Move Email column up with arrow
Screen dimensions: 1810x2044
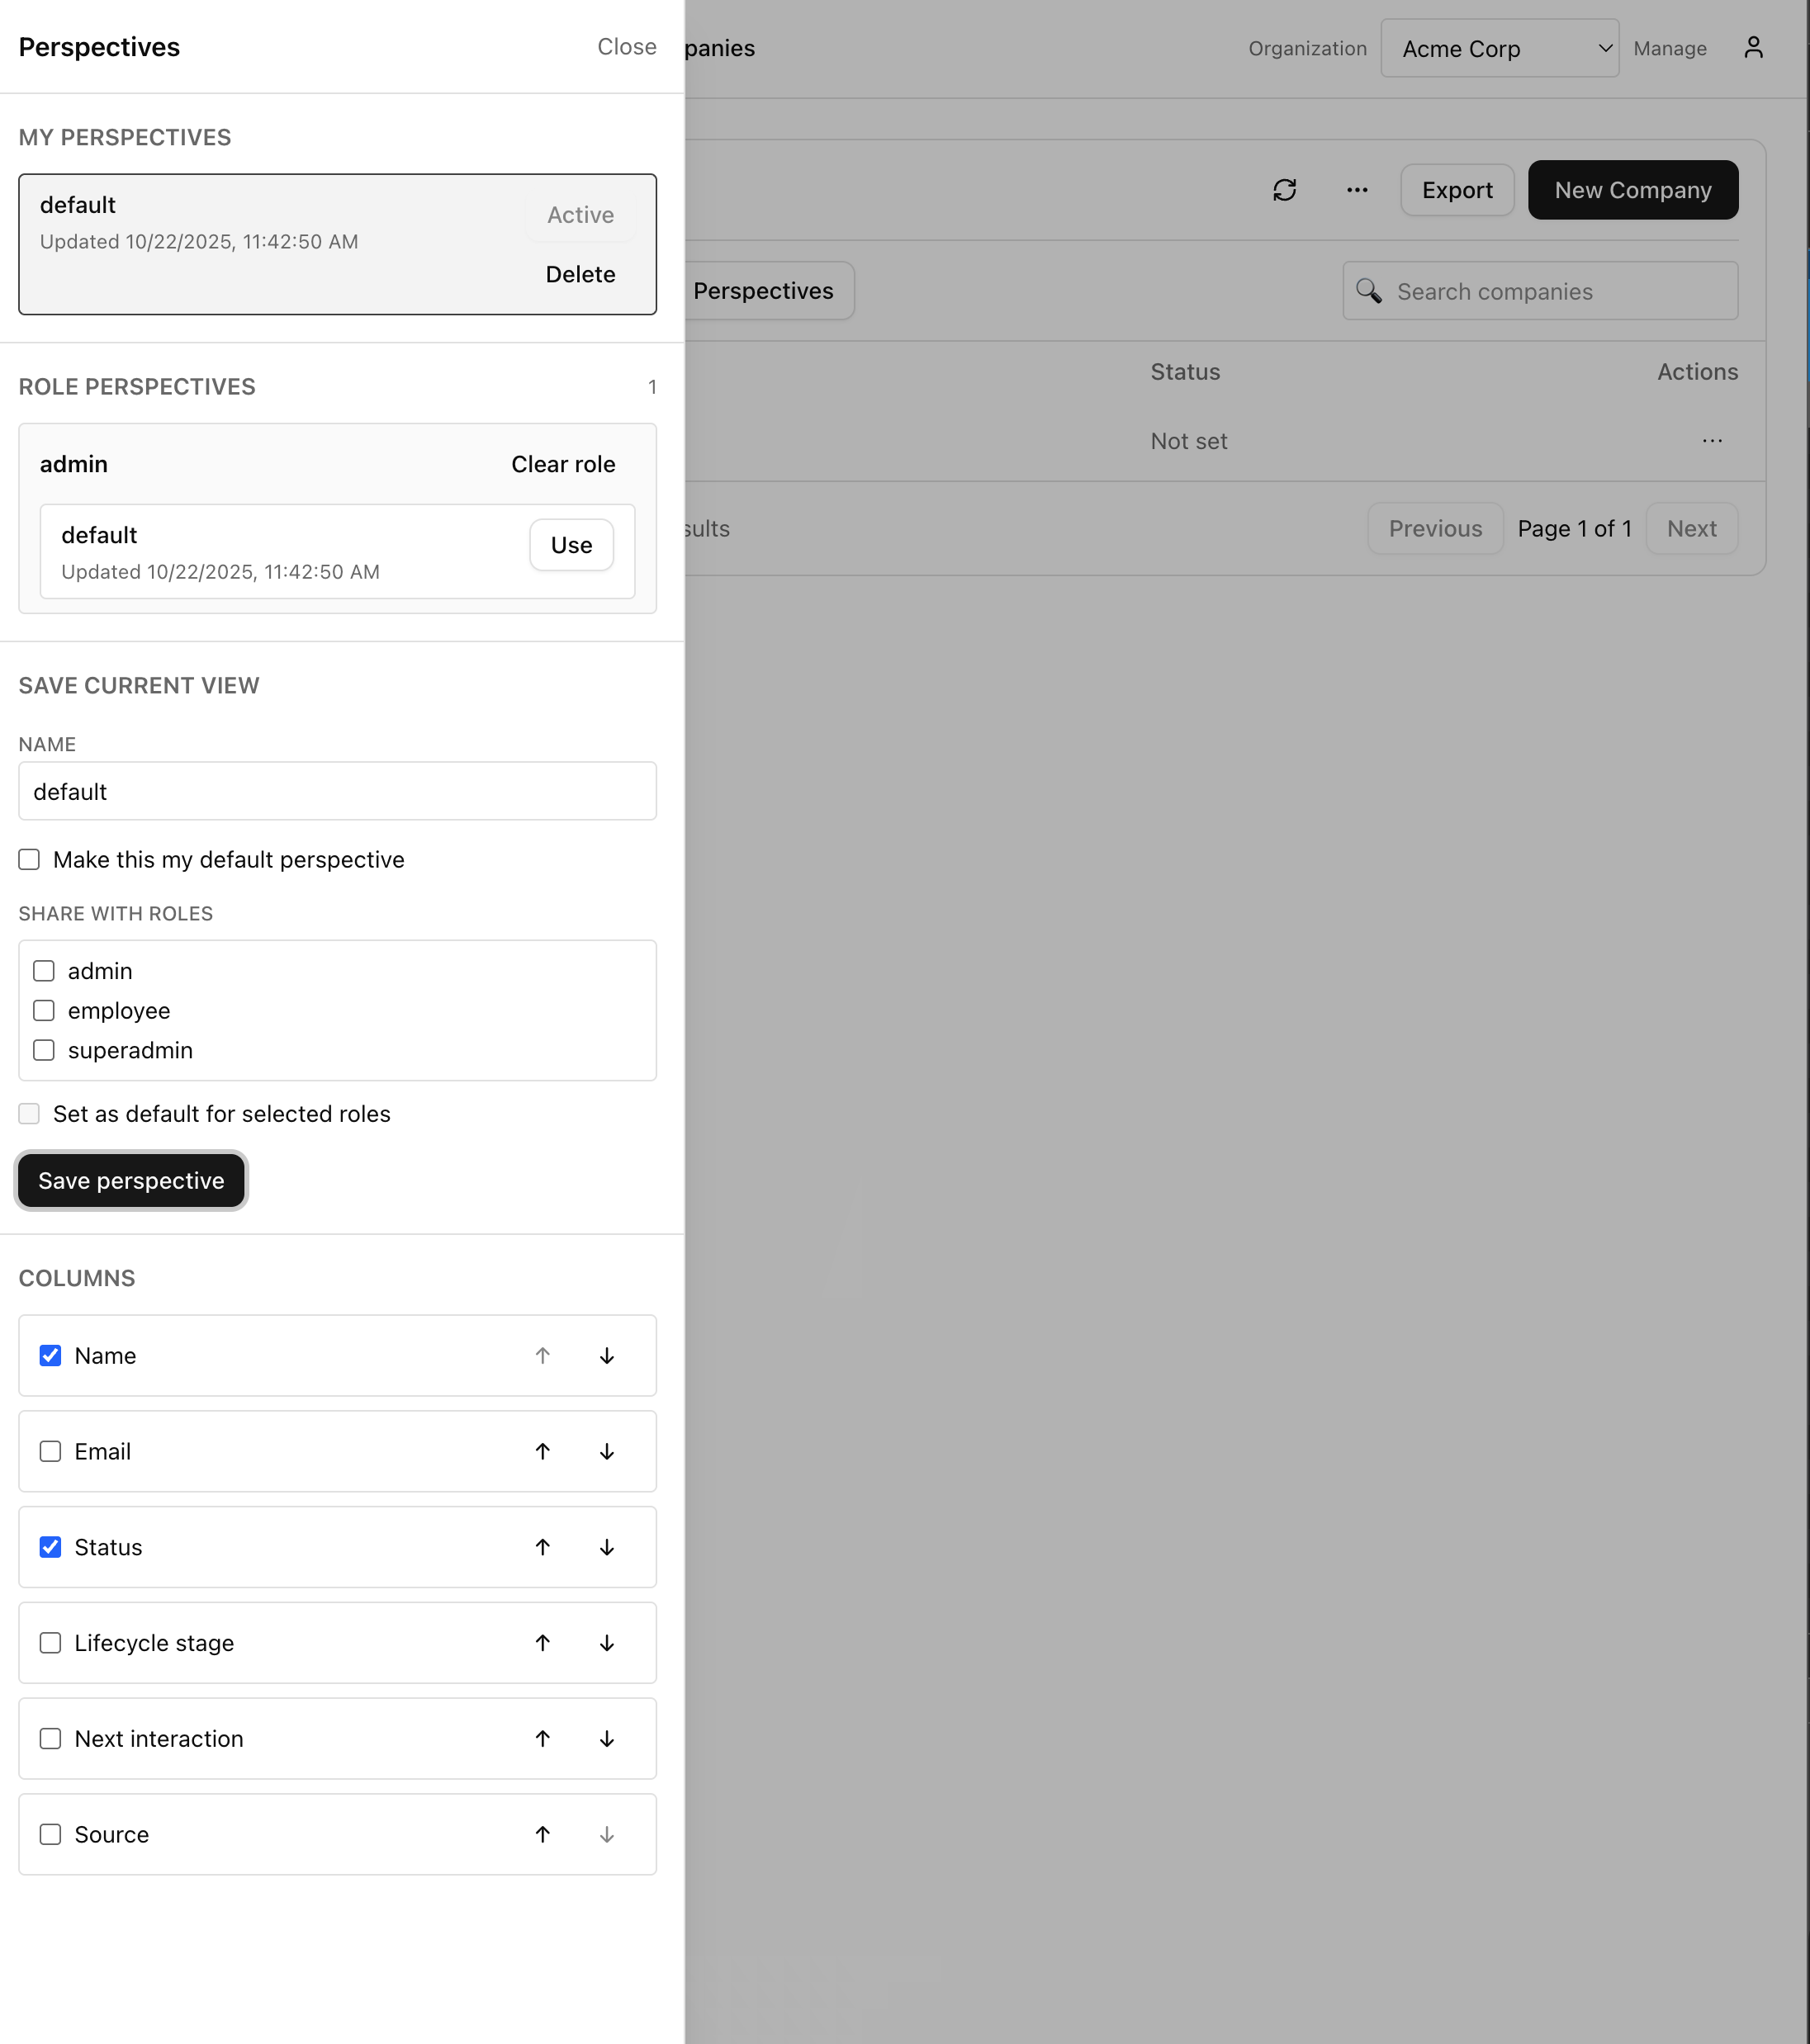point(542,1451)
